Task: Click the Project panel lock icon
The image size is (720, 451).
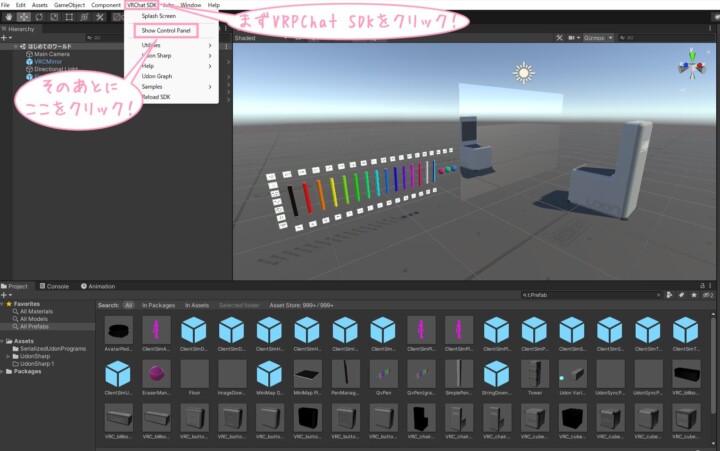Action: [702, 286]
